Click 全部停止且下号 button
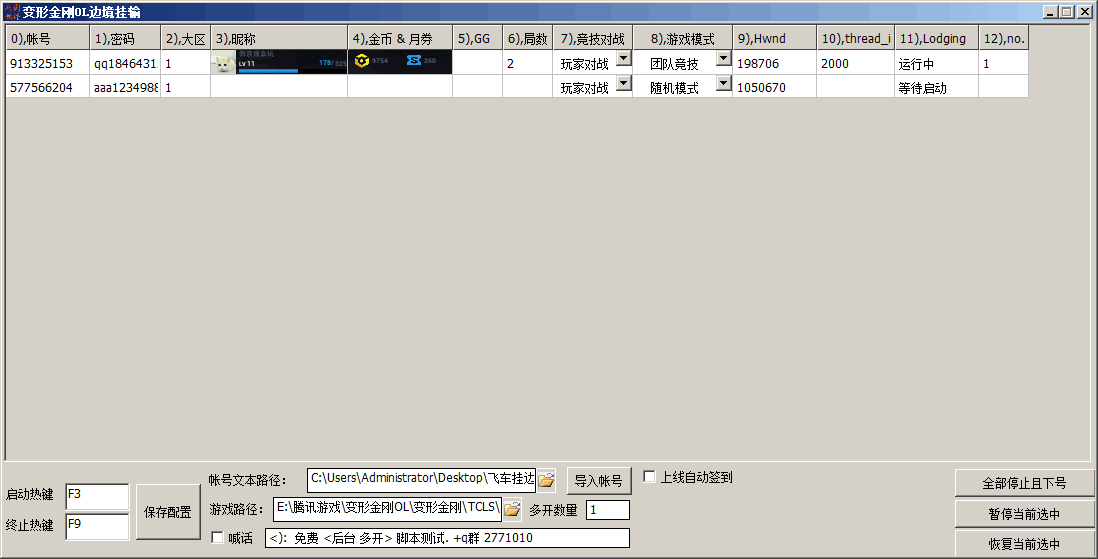This screenshot has width=1098, height=559. (1024, 483)
